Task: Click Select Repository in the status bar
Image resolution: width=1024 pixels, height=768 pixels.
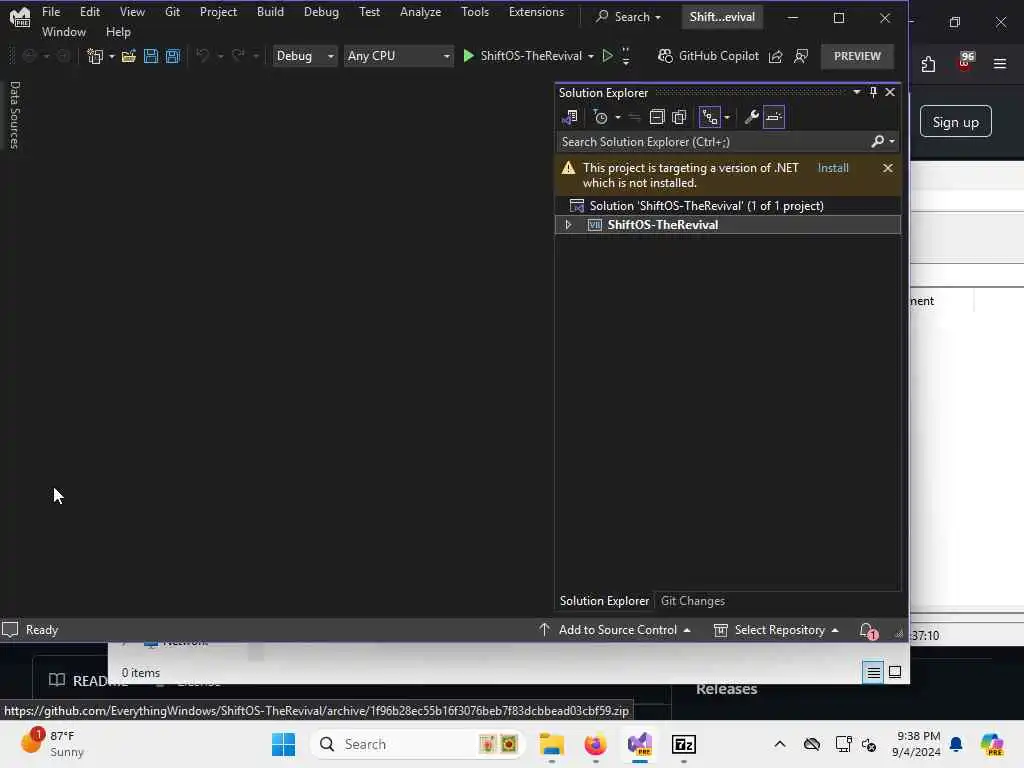Action: coord(776,630)
